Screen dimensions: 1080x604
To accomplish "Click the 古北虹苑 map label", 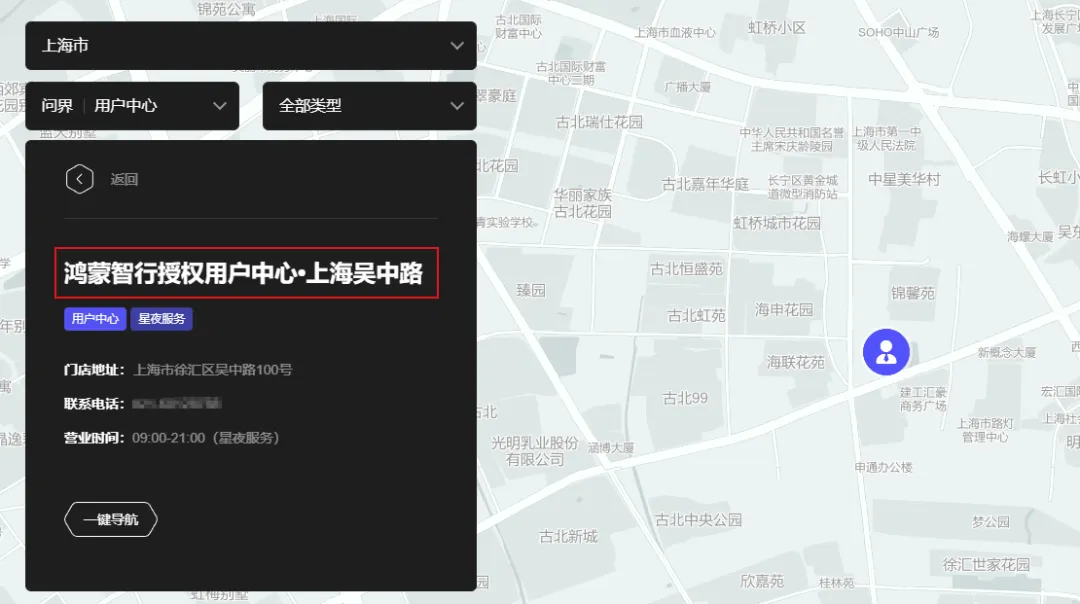I will (696, 315).
